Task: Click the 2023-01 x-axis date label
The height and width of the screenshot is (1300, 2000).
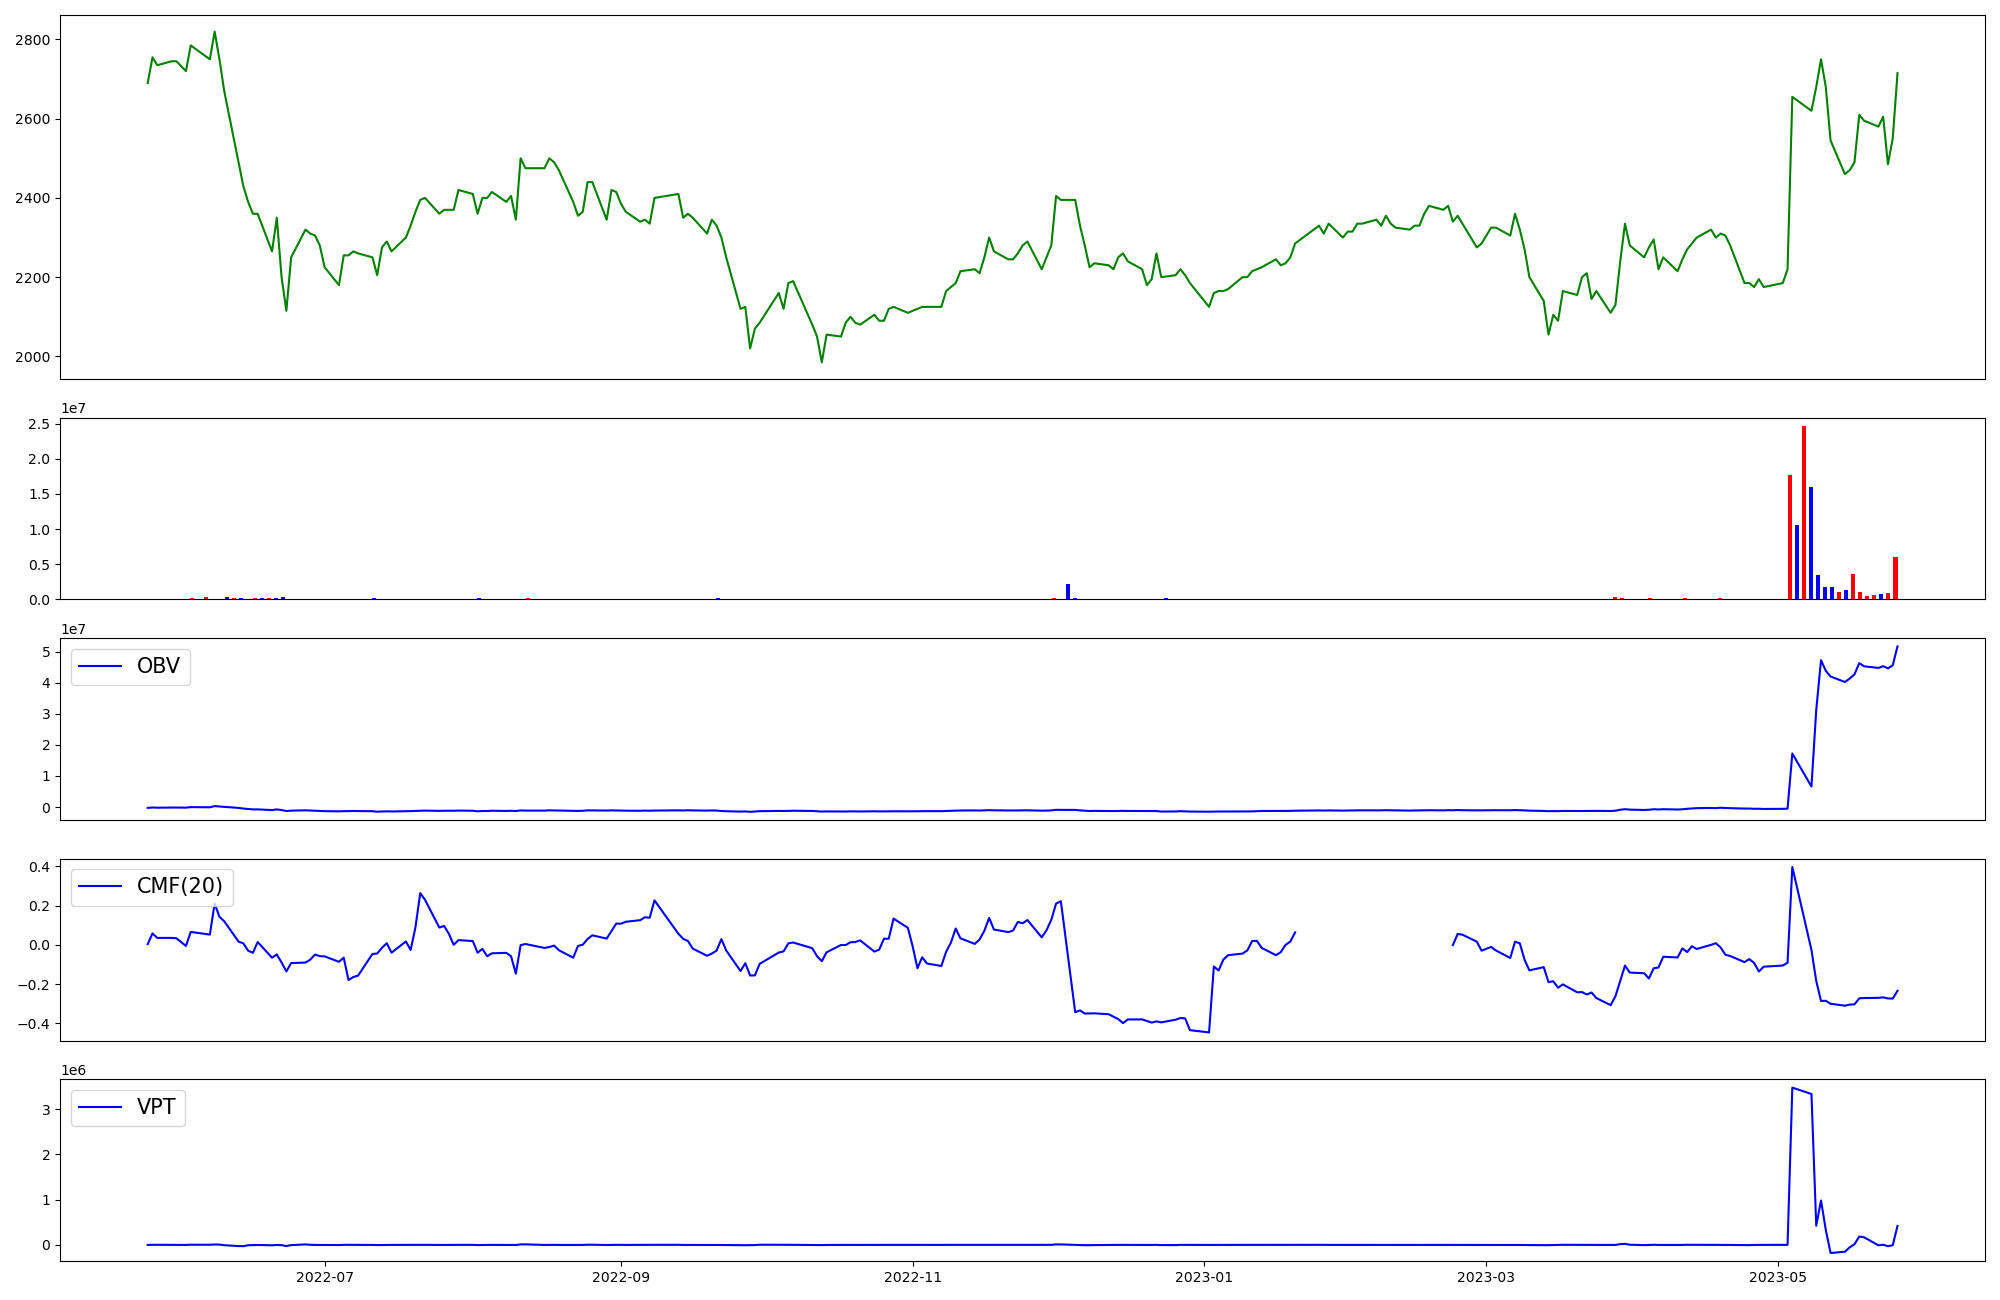Action: click(1204, 1277)
